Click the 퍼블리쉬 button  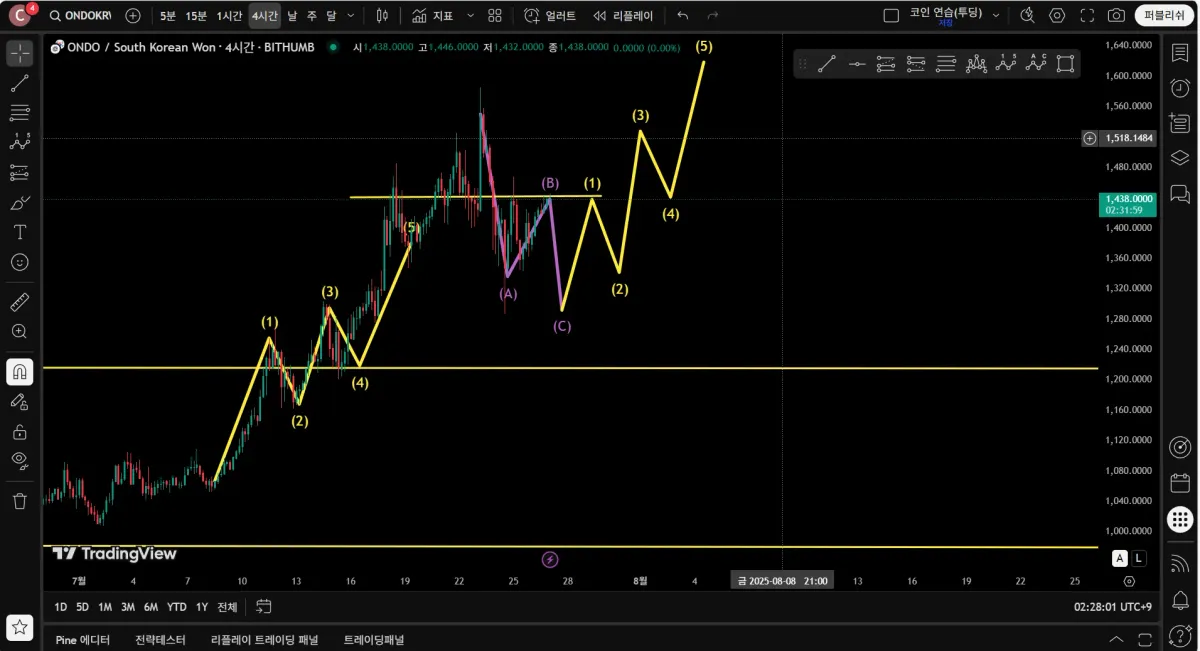[x=1161, y=16]
